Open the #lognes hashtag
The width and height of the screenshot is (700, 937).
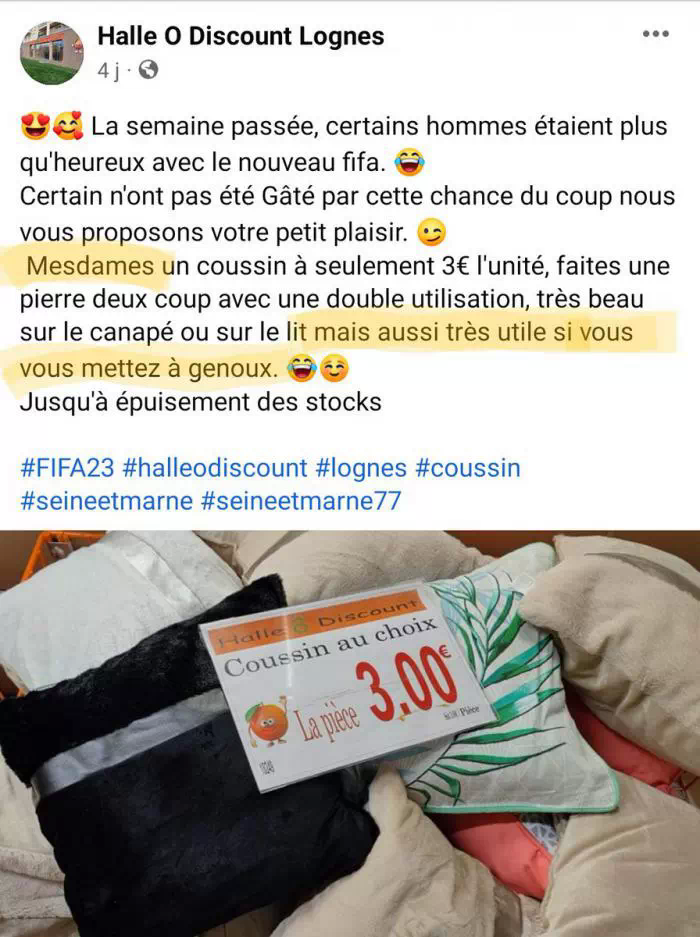tap(361, 468)
